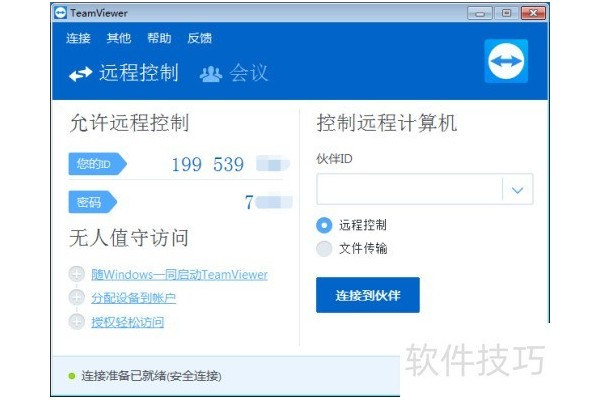This screenshot has width=600, height=400.
Task: Click the 您的ID label tag
Action: click(97, 164)
